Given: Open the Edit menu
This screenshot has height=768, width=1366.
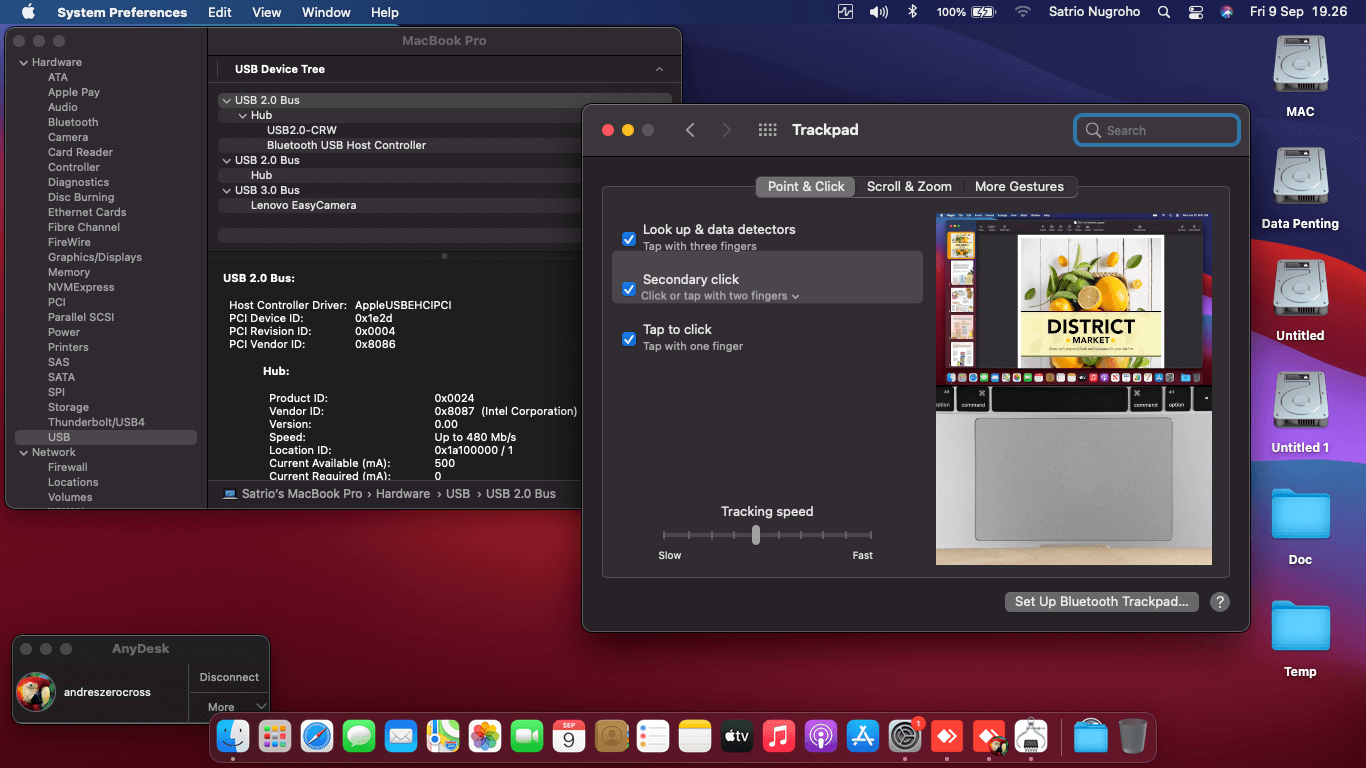Looking at the screenshot, I should tap(220, 12).
